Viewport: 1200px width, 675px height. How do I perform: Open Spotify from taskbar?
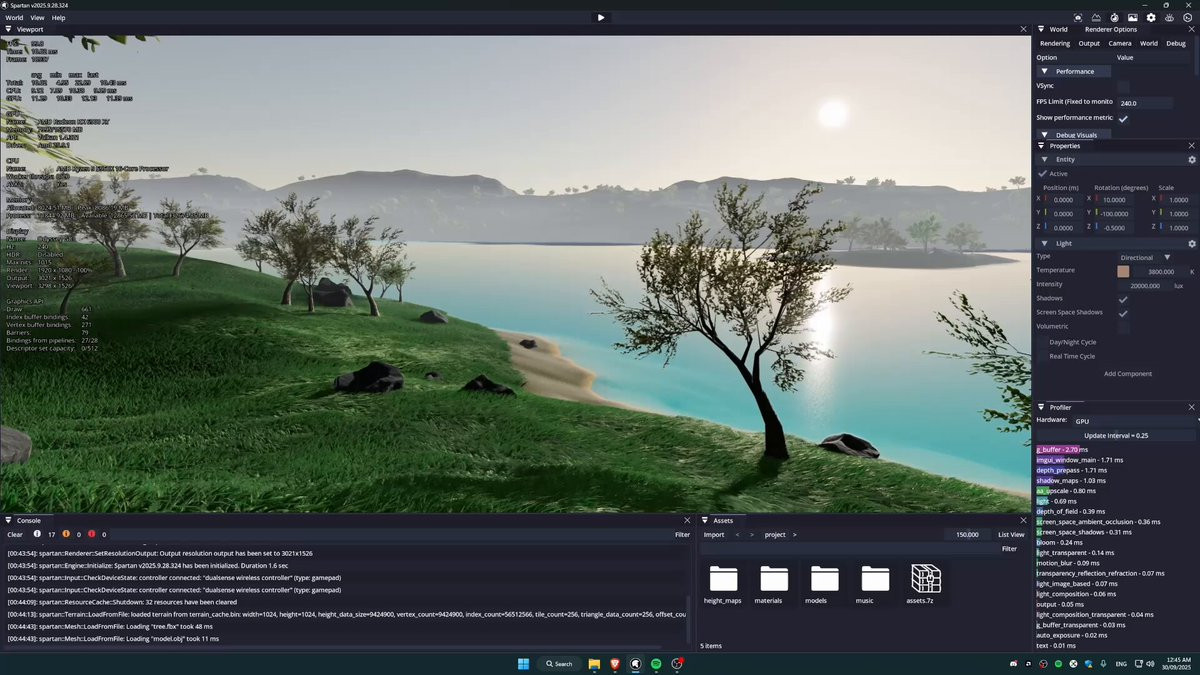click(656, 664)
